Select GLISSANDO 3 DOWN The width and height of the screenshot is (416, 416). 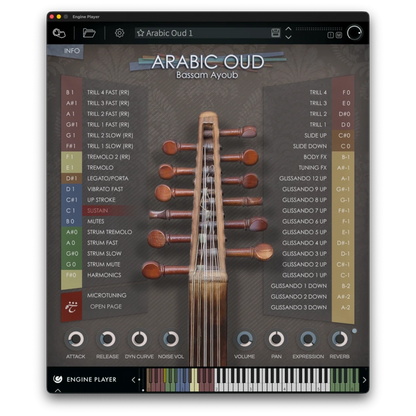299,307
